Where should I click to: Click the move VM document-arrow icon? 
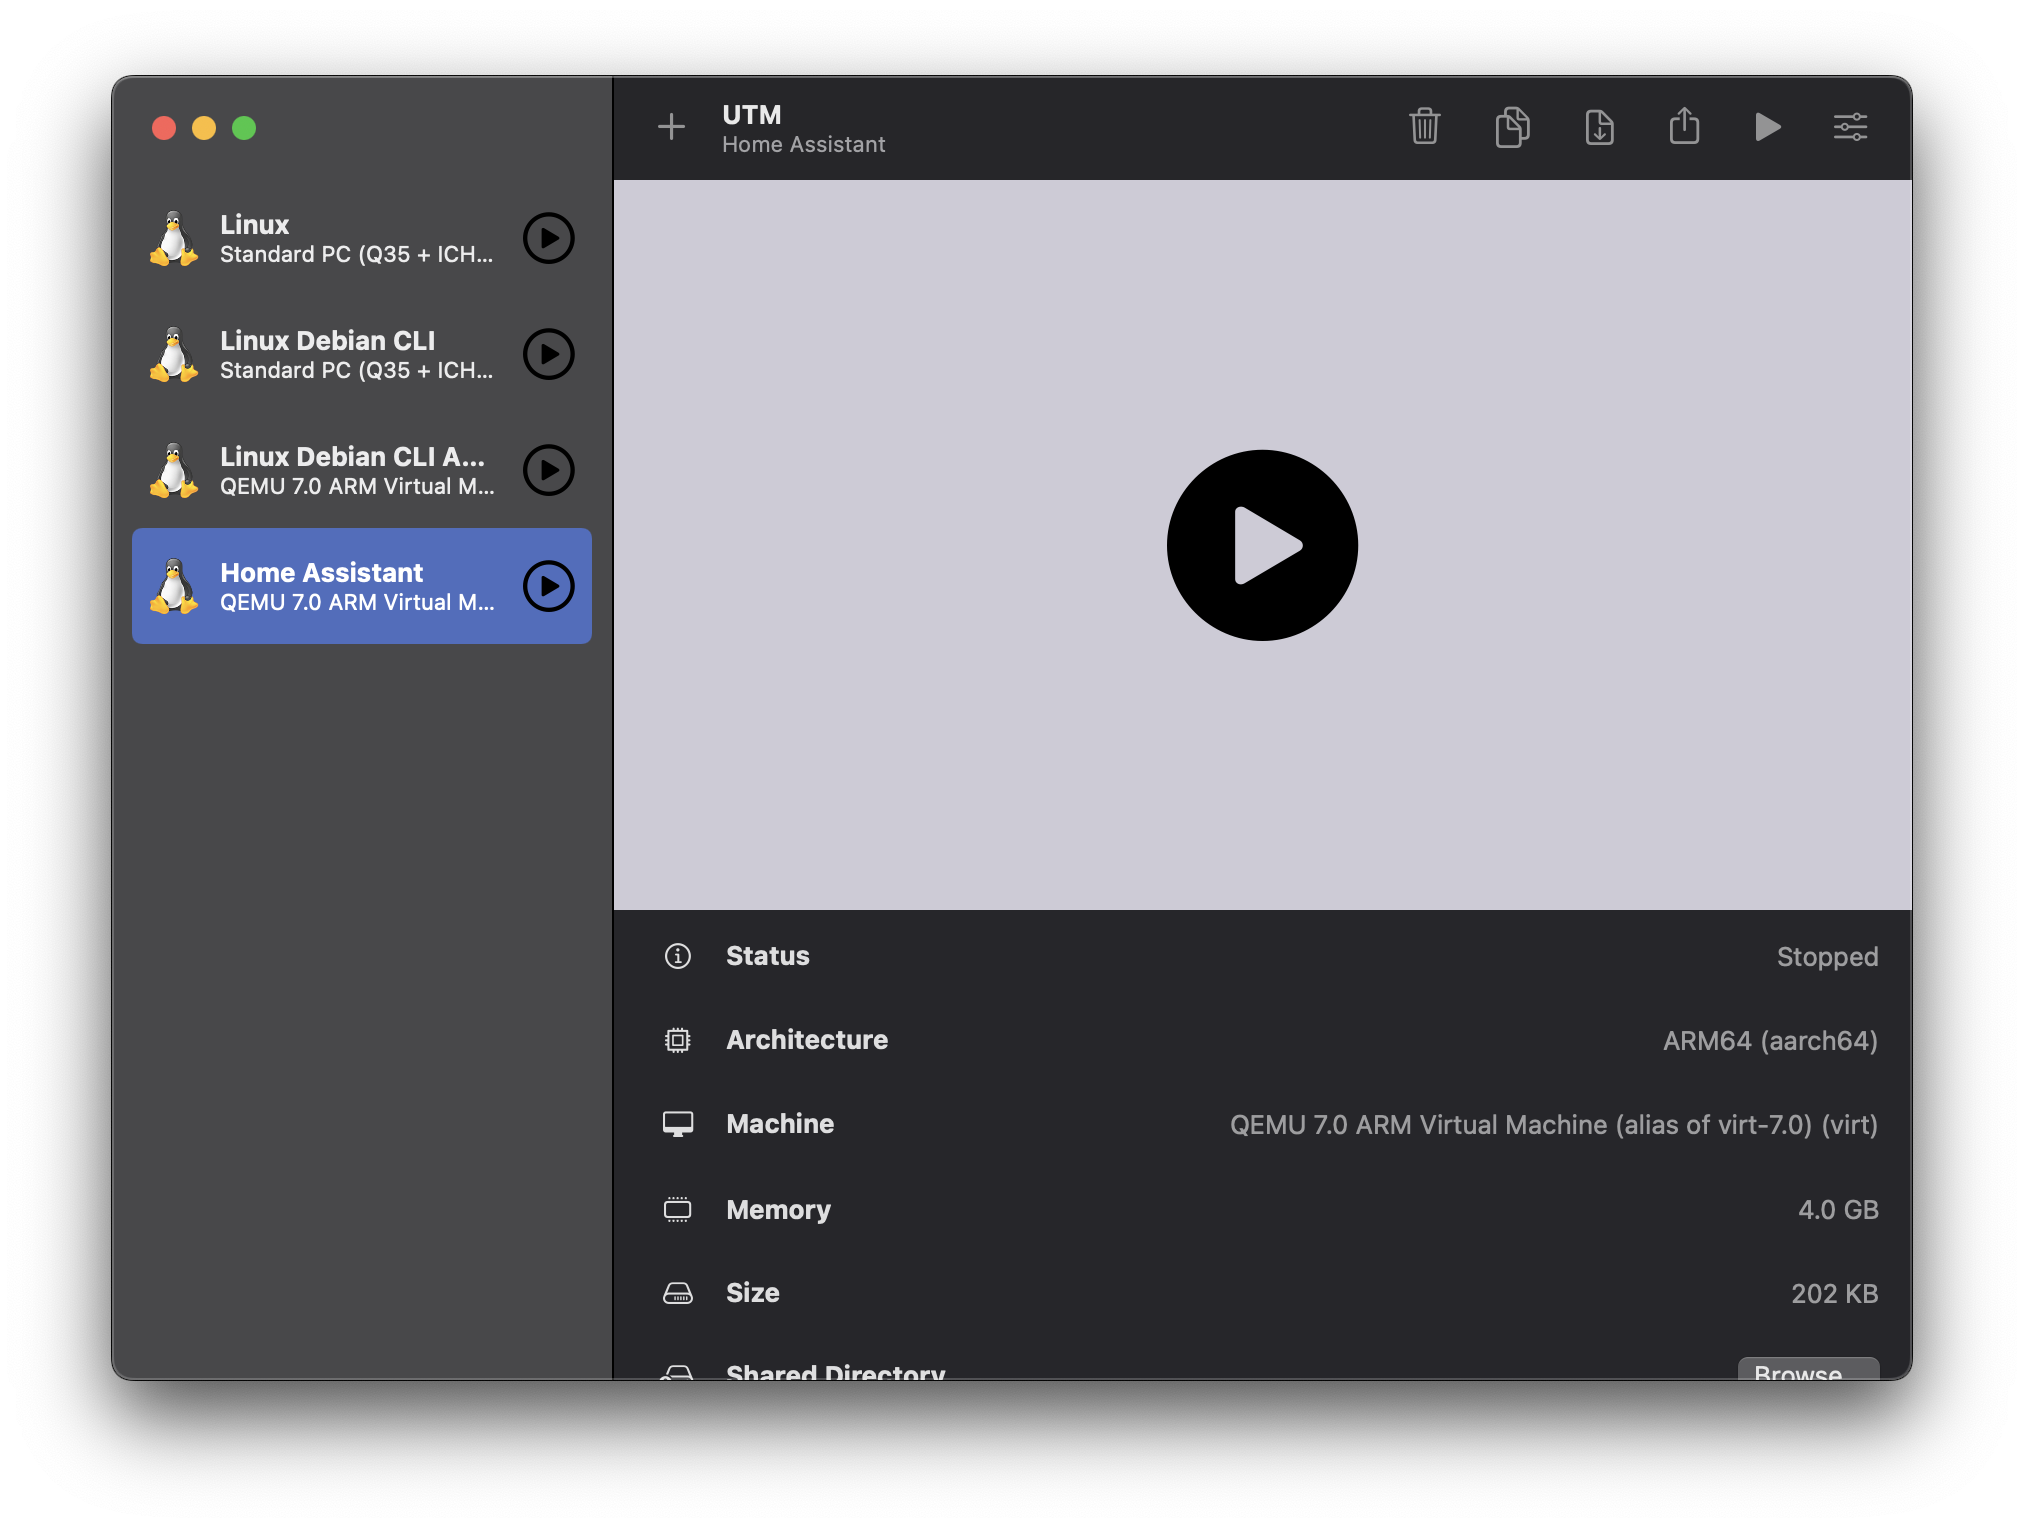point(1599,127)
